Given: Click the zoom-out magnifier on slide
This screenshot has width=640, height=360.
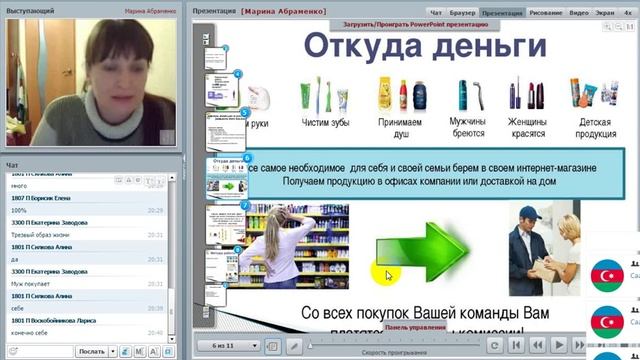Looking at the screenshot, I should [619, 27].
